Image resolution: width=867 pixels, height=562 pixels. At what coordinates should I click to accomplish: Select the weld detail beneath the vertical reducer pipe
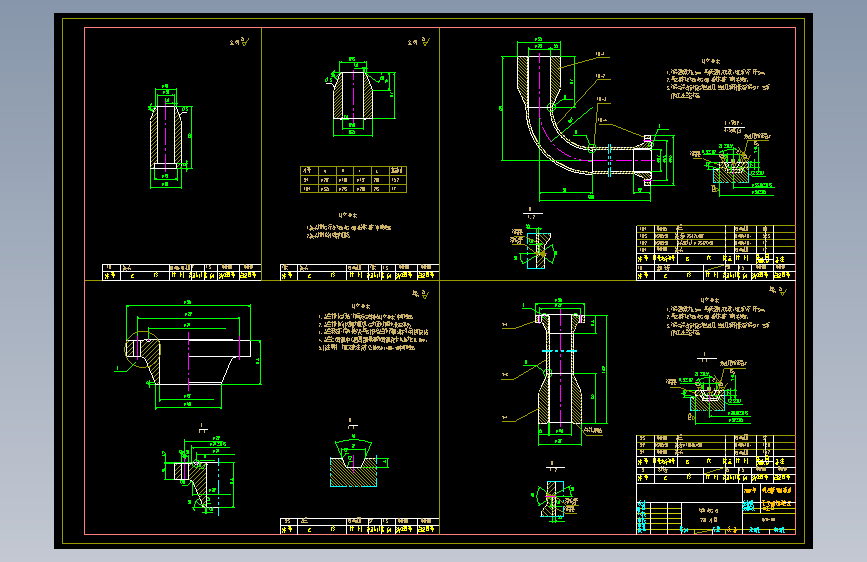[556, 497]
